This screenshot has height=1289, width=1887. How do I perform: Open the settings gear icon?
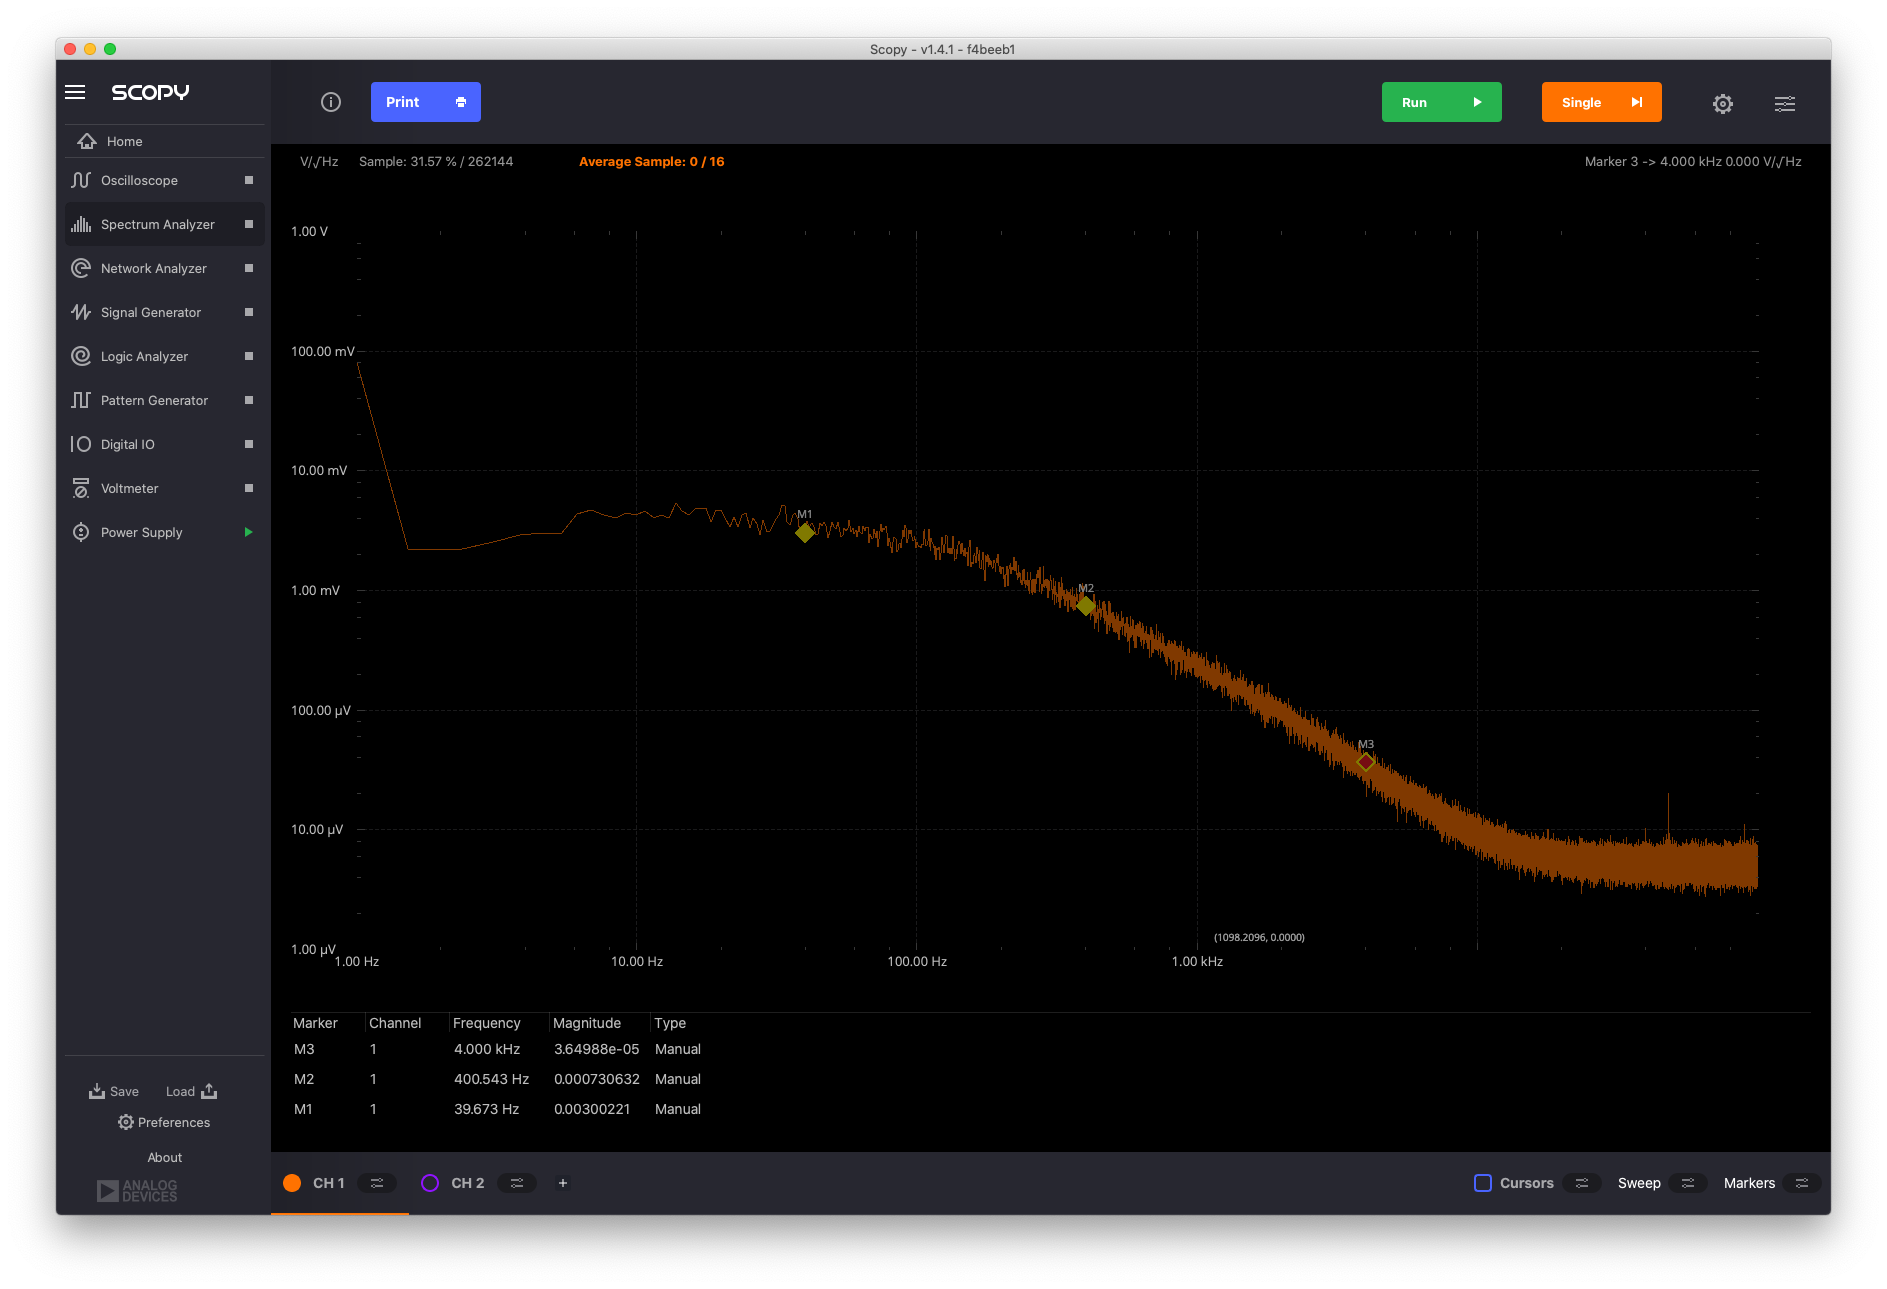click(x=1723, y=103)
